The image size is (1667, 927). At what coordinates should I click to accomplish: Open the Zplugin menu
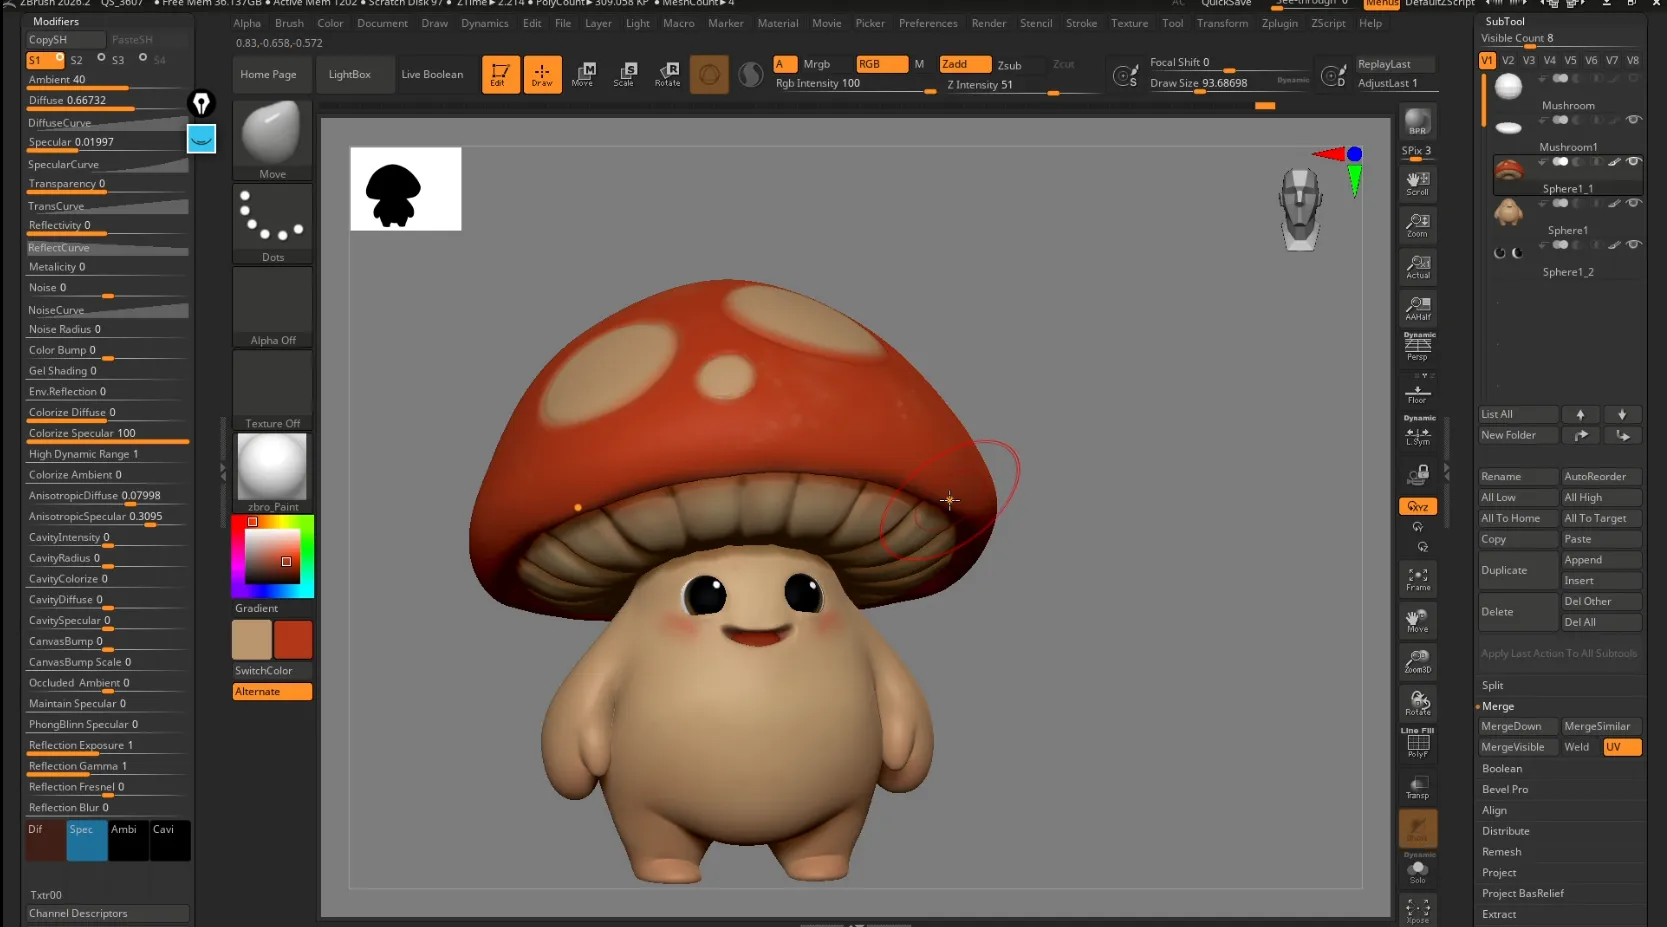[x=1280, y=23]
